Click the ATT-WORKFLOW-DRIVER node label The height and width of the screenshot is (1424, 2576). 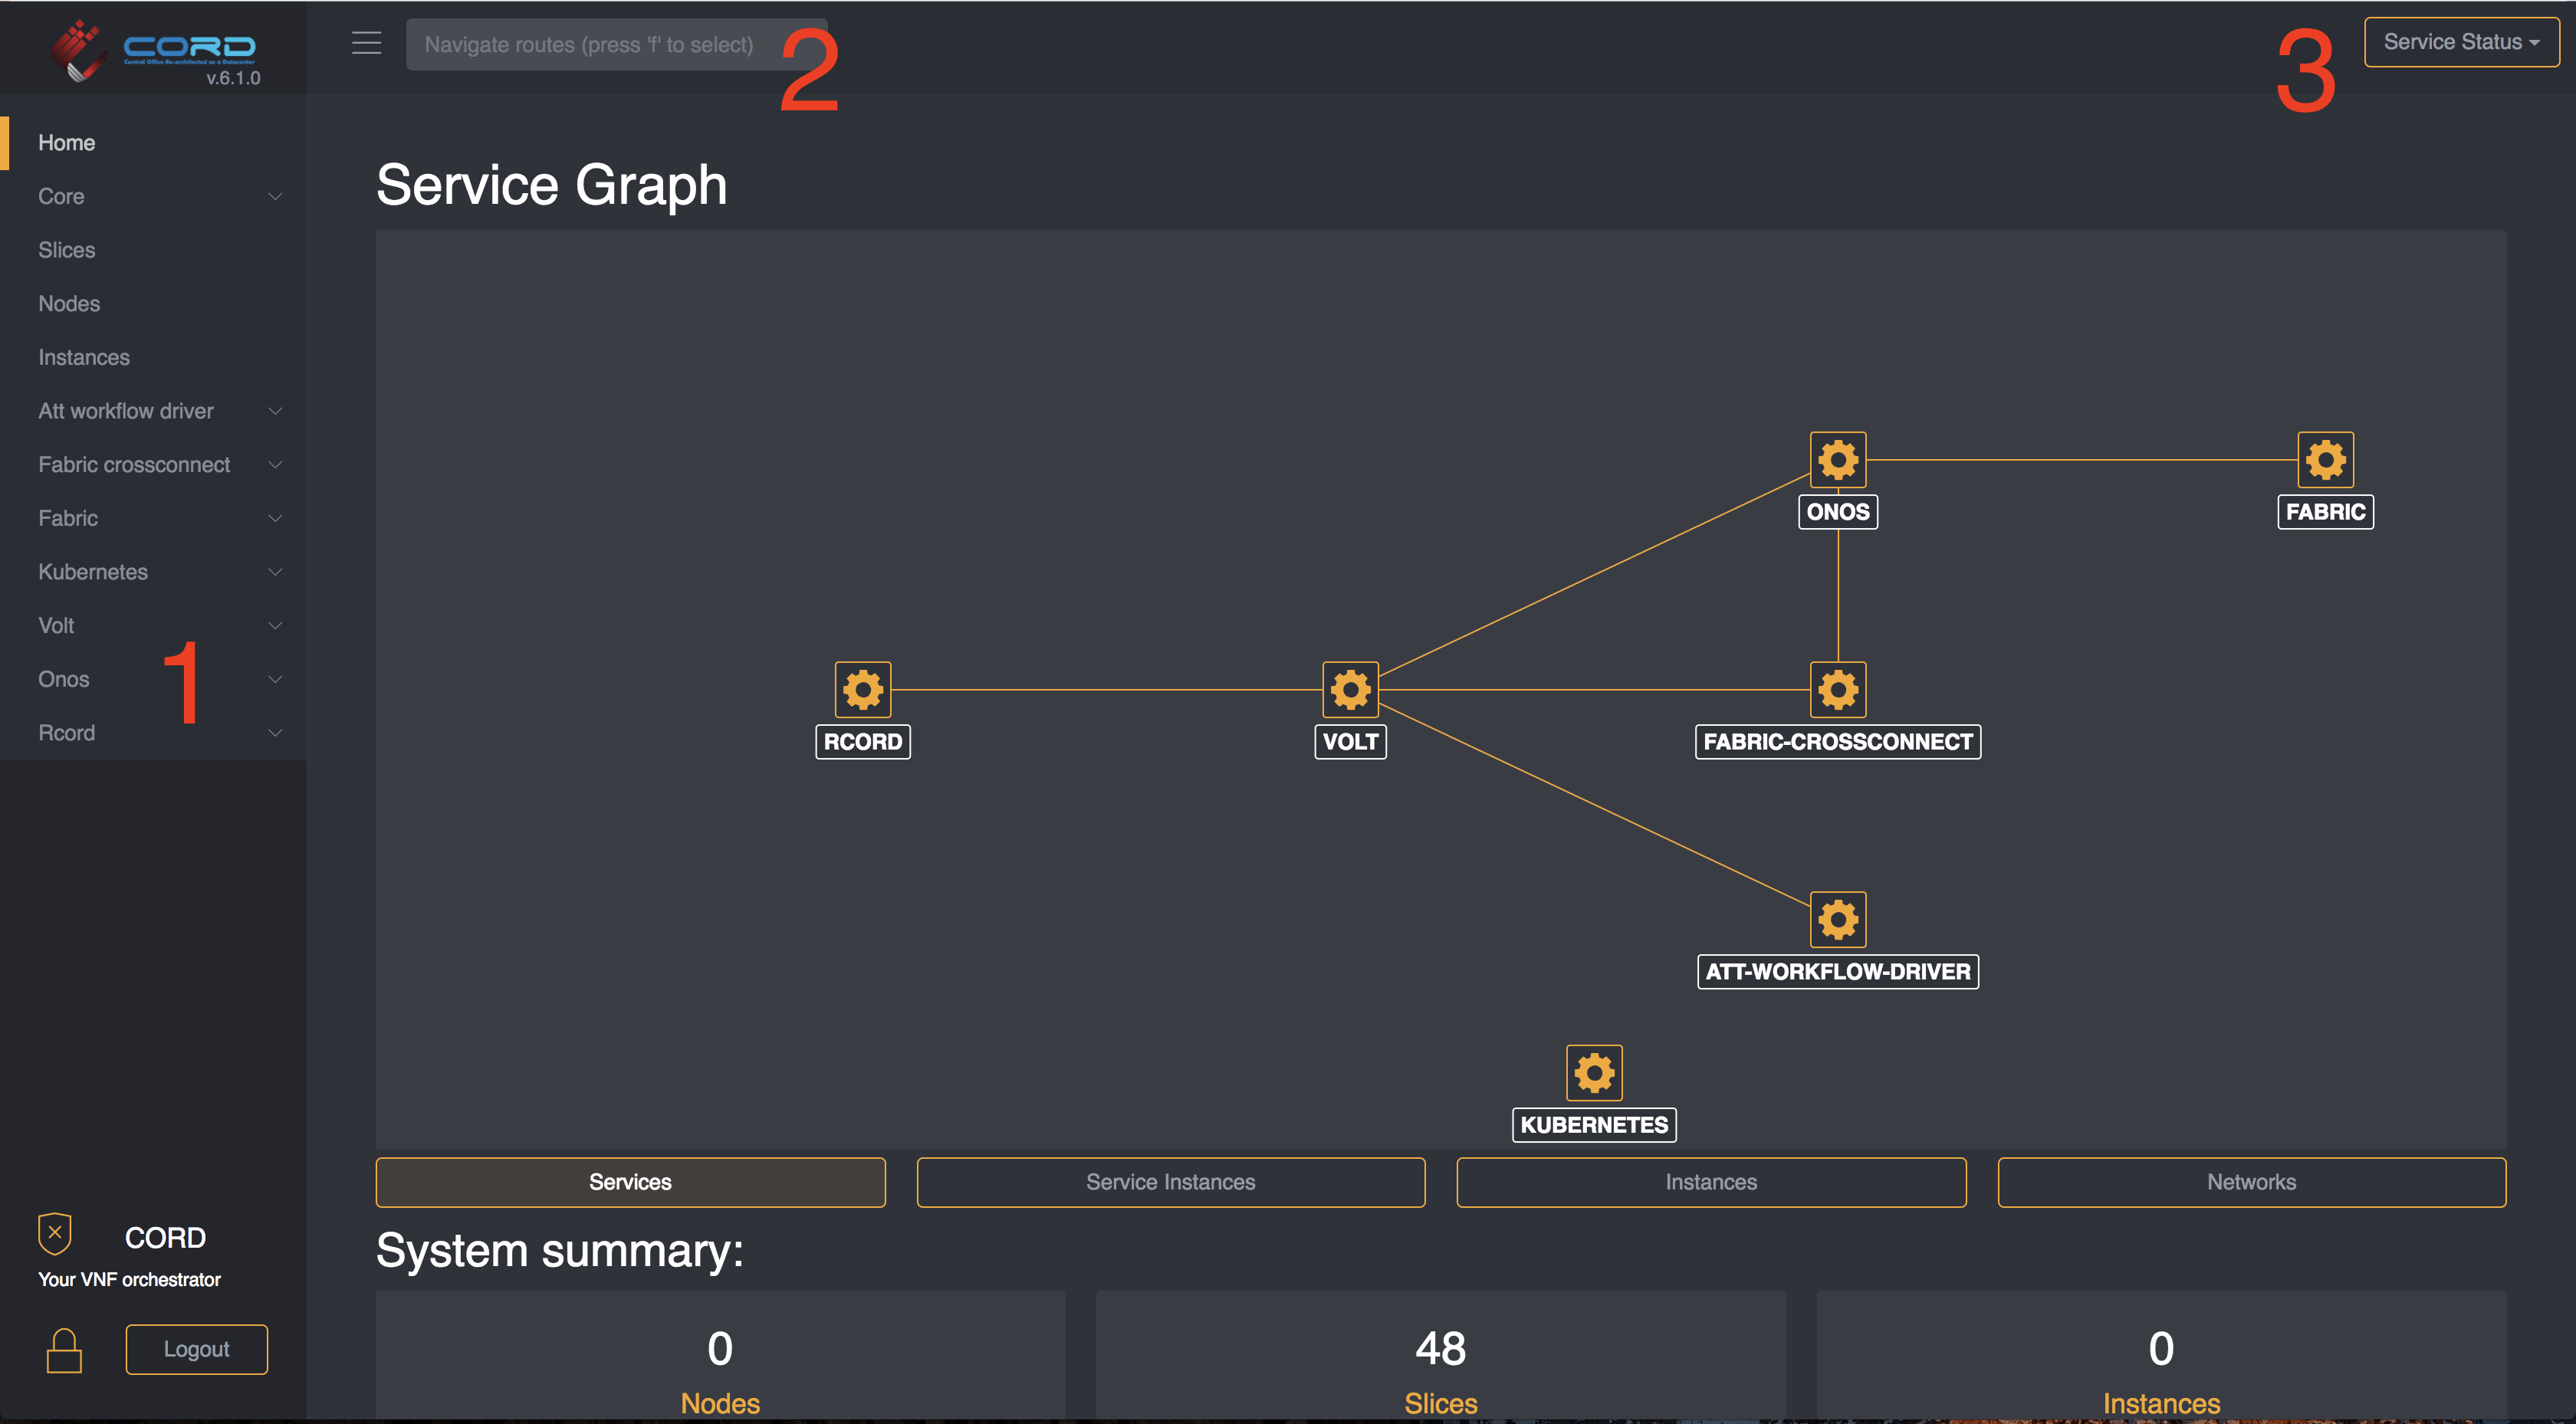pos(1838,972)
